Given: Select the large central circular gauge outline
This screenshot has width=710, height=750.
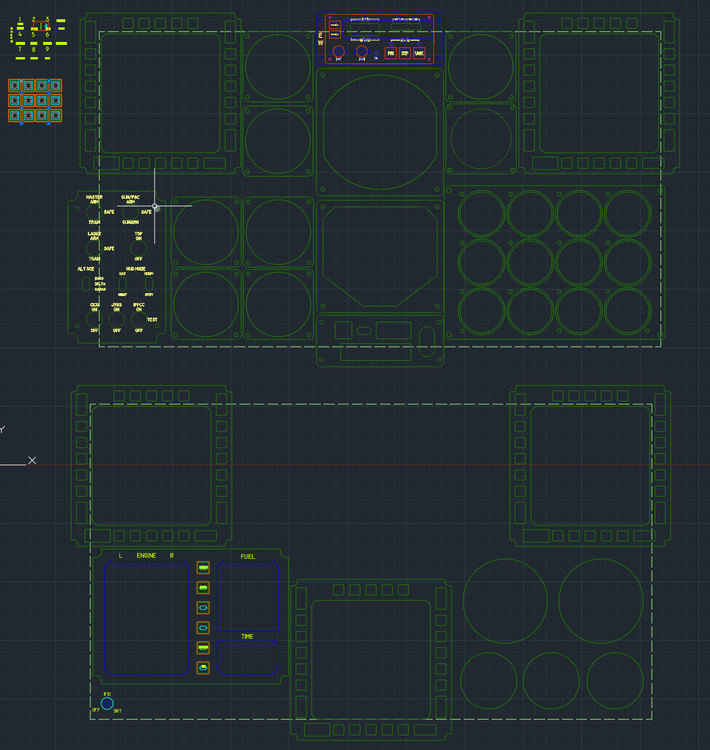Looking at the screenshot, I should coord(380,133).
